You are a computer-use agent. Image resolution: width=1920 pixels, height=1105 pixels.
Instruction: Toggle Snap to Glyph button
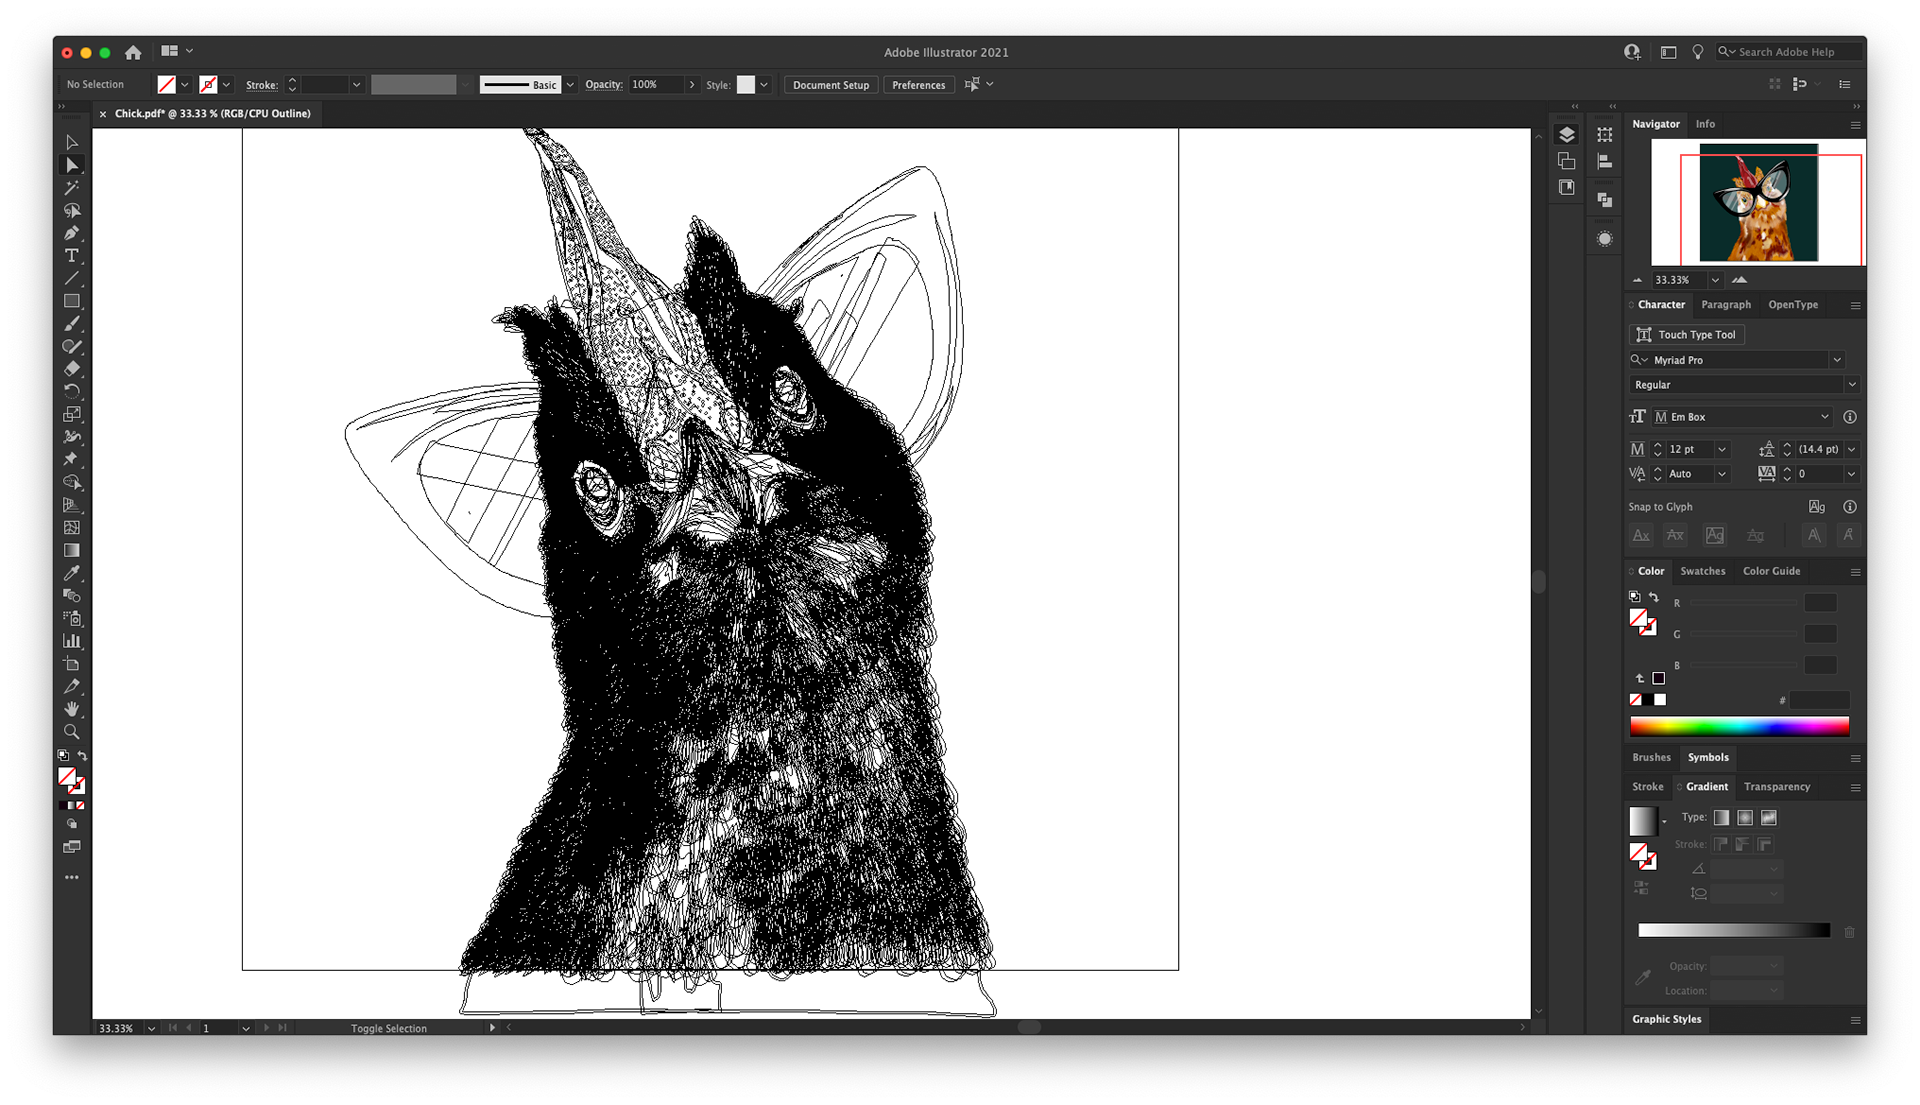tap(1817, 507)
